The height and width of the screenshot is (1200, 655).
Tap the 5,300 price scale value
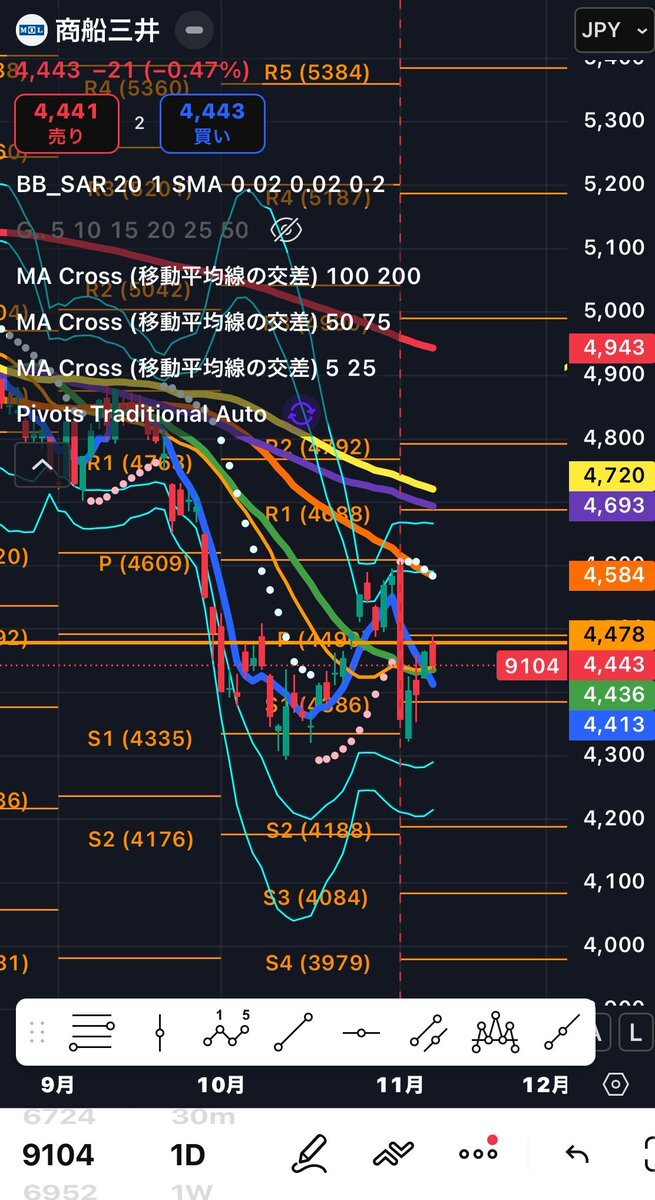click(x=613, y=120)
